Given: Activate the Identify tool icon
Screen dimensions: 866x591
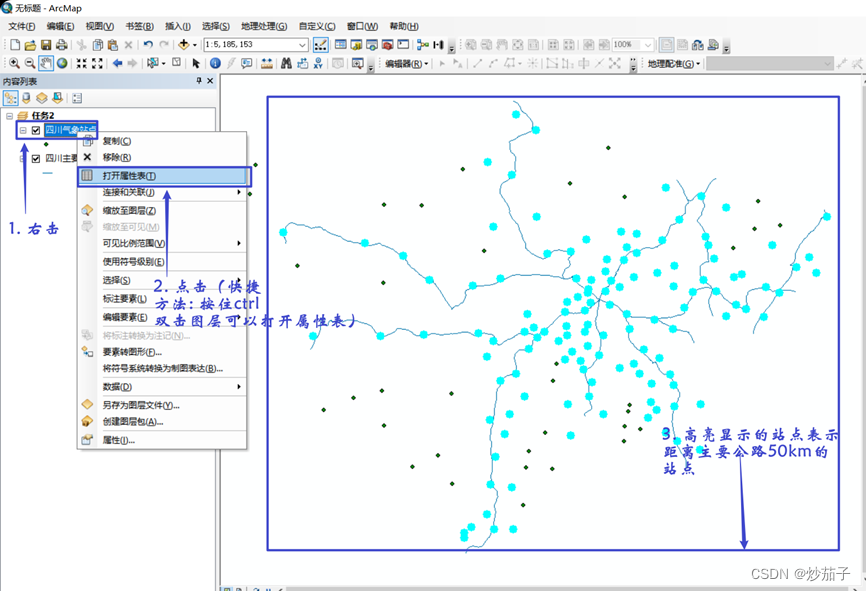Looking at the screenshot, I should 215,64.
